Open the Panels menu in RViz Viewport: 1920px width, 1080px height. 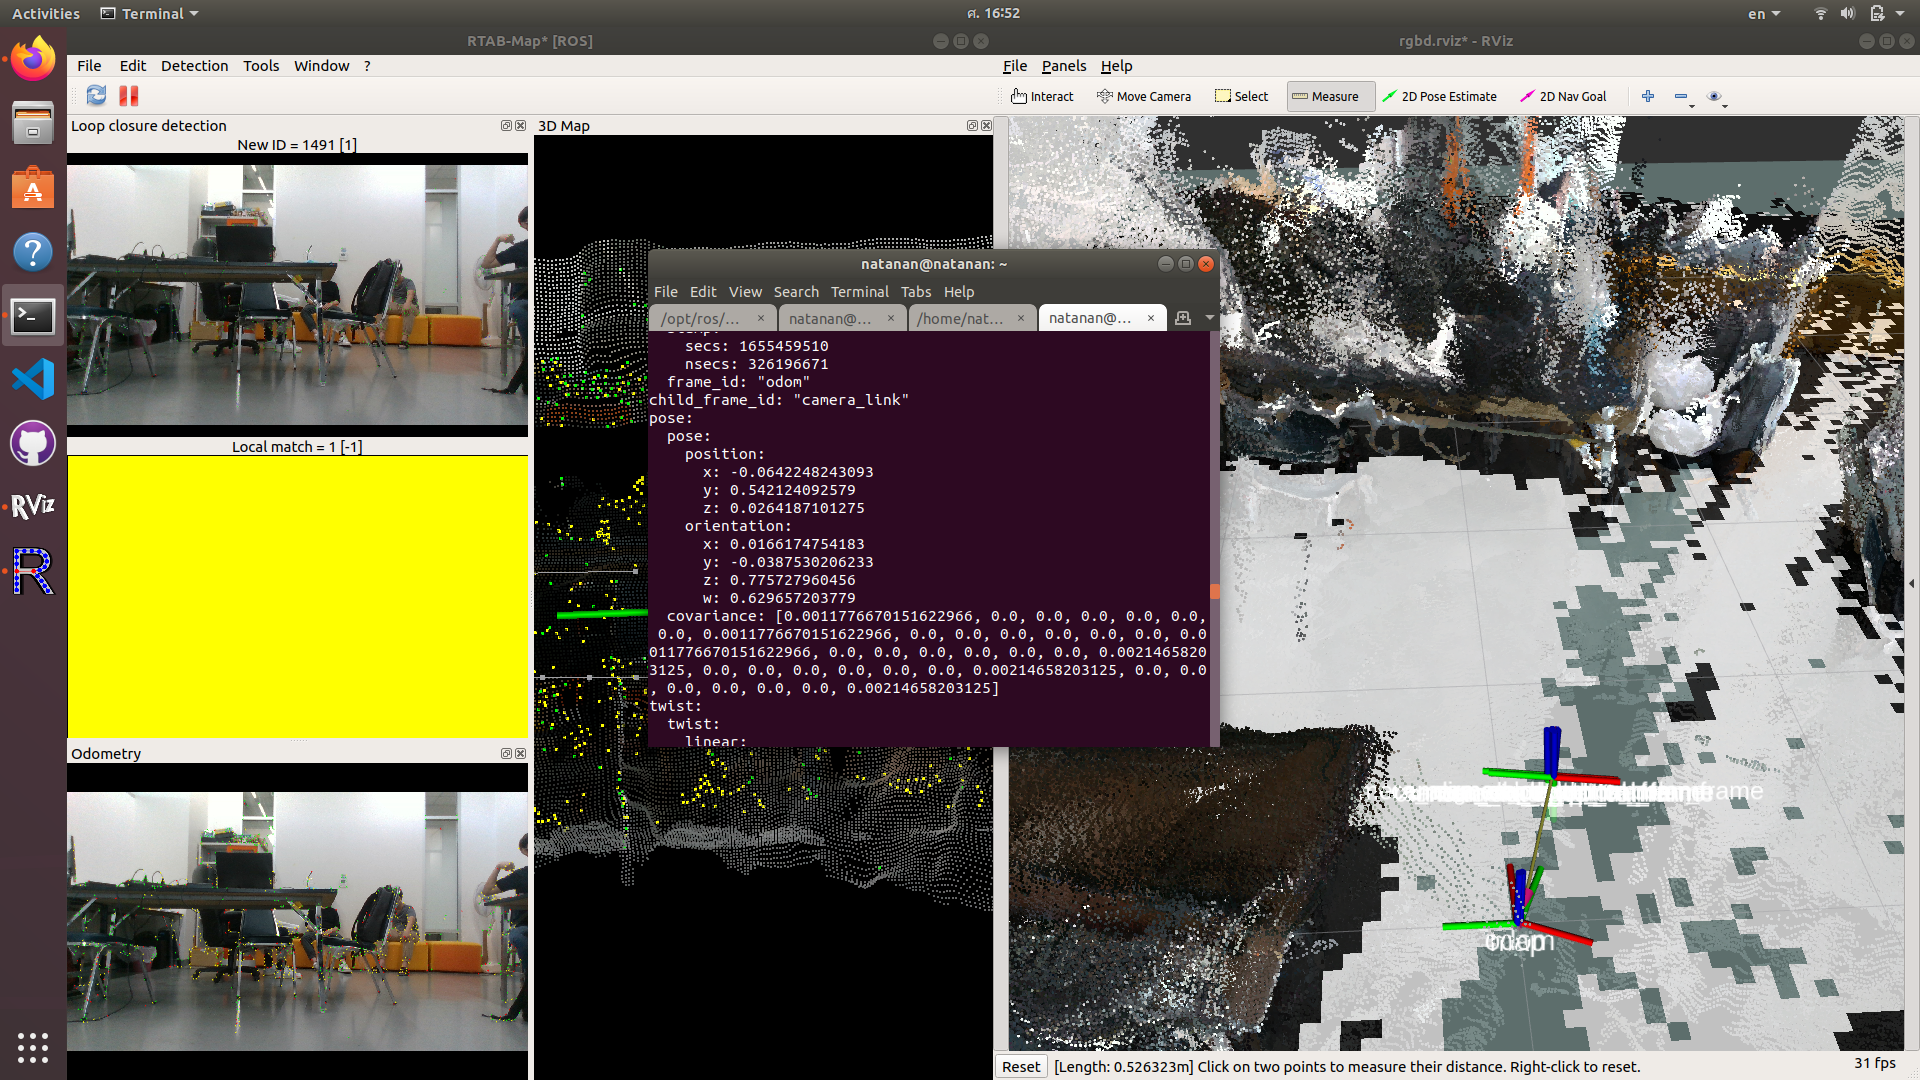point(1063,66)
